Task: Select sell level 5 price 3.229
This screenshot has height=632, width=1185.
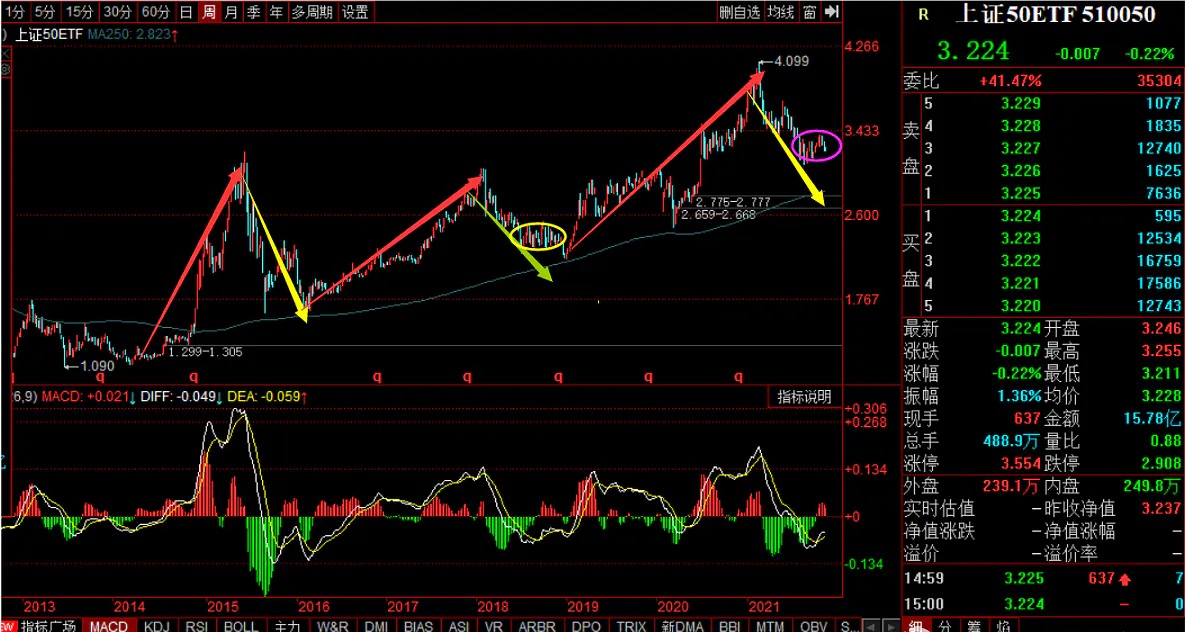Action: [1020, 104]
